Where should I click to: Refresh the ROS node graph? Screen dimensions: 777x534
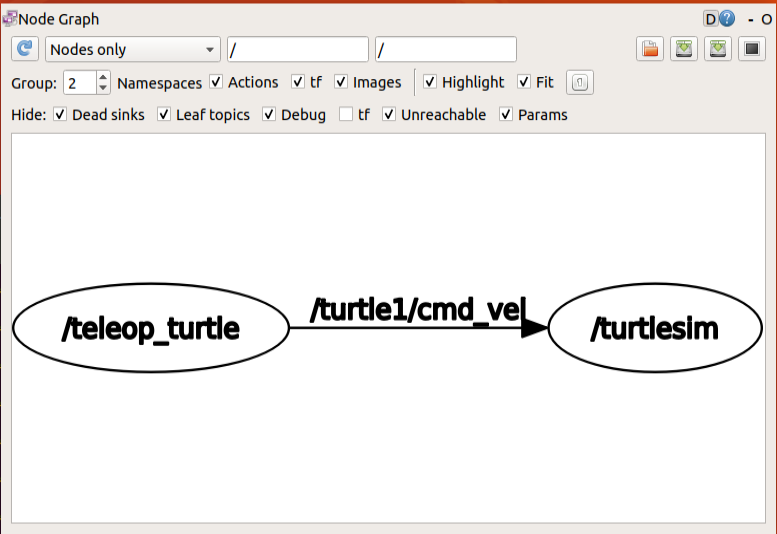tap(25, 49)
